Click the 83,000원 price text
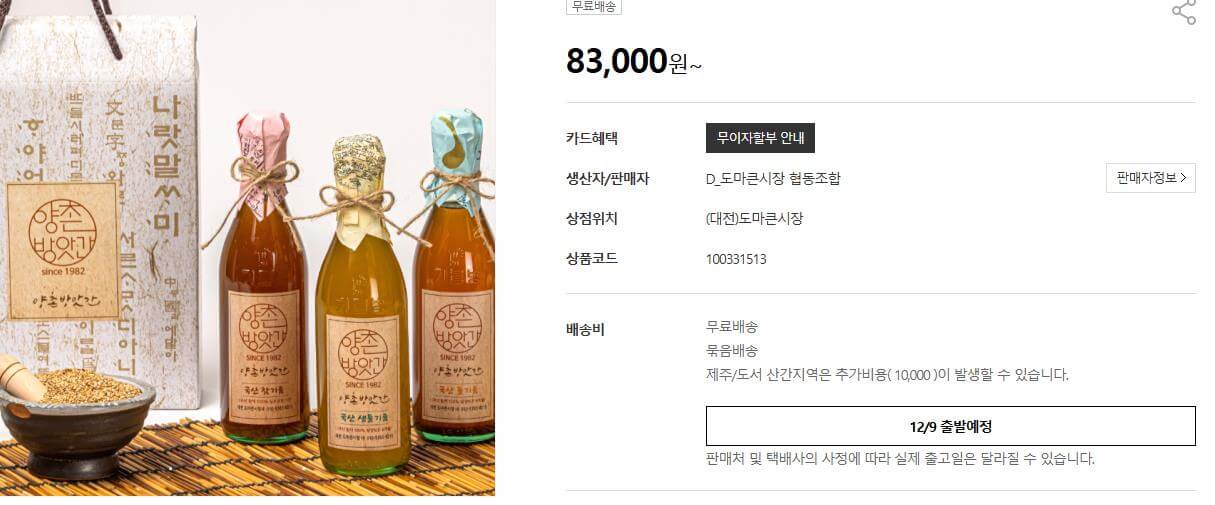Image resolution: width=1215 pixels, height=505 pixels. click(x=634, y=61)
